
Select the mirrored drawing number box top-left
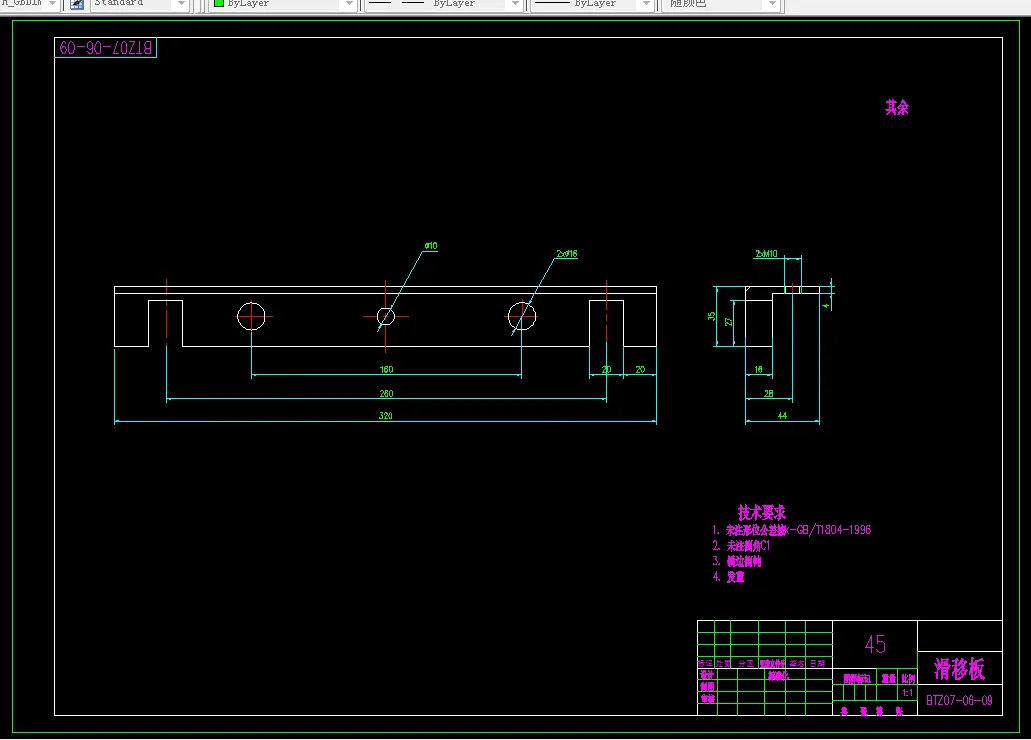[x=106, y=47]
